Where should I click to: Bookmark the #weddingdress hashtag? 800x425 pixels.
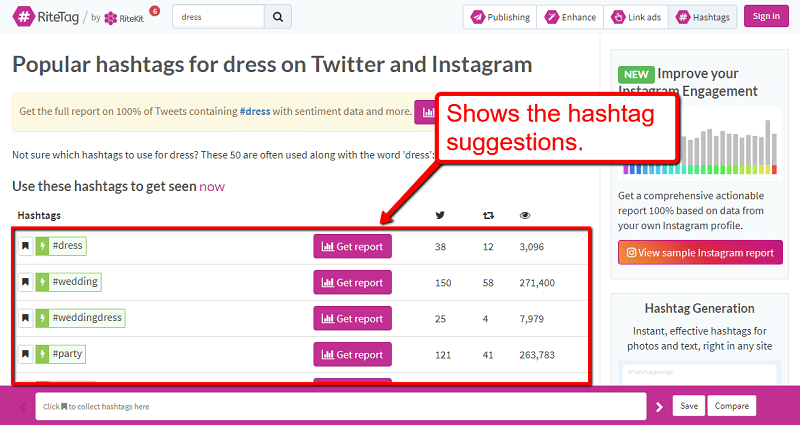pos(26,318)
